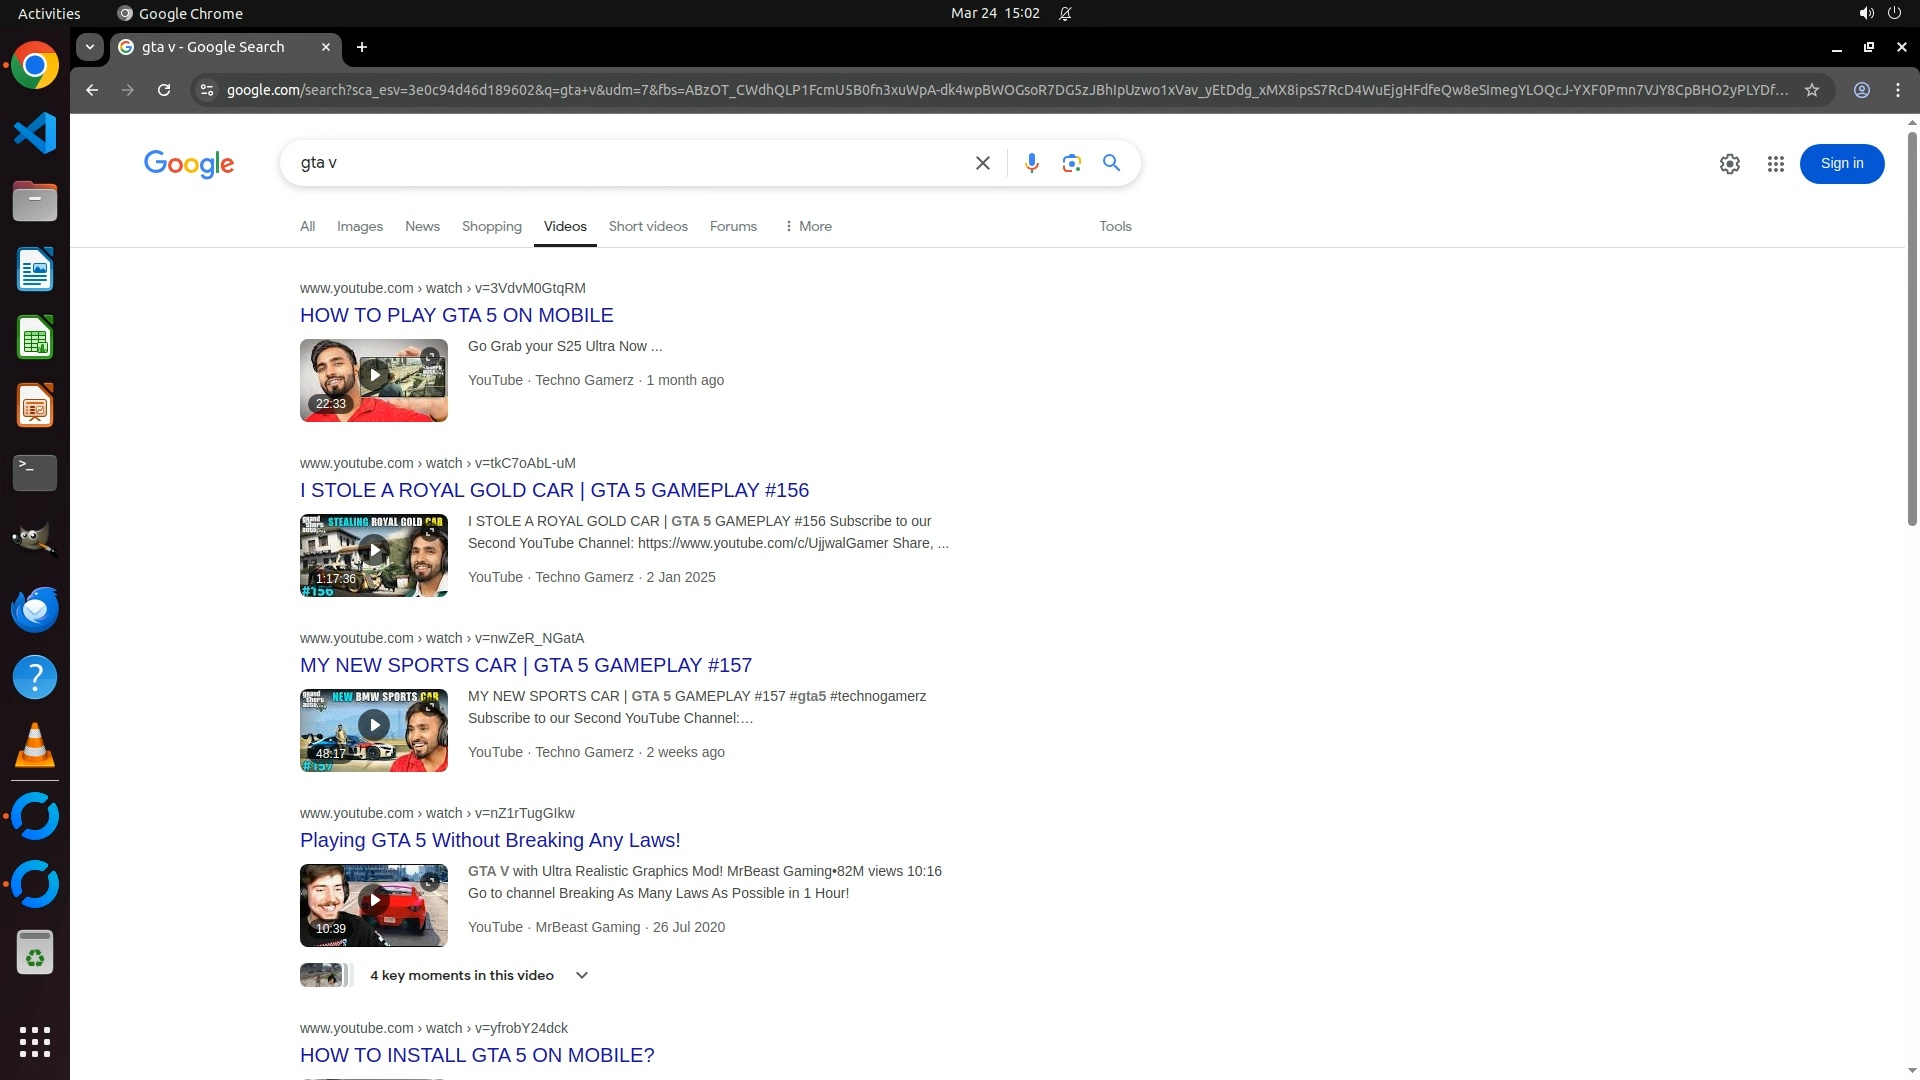View site information icon in address bar
This screenshot has width=1920, height=1080.
[206, 90]
